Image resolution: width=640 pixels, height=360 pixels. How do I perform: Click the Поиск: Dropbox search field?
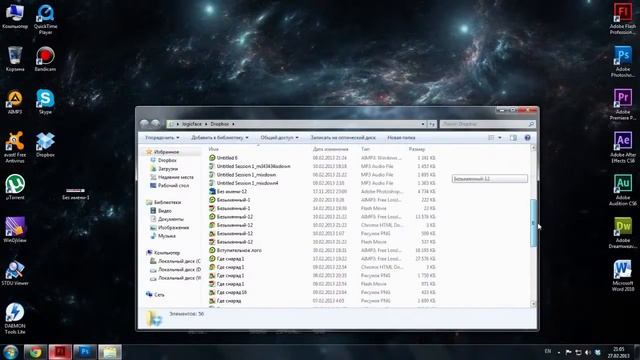coord(488,124)
